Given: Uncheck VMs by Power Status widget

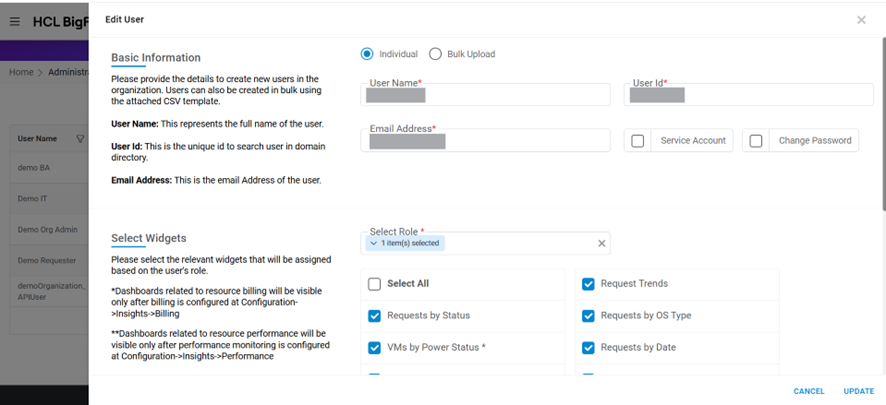Looking at the screenshot, I should point(374,348).
